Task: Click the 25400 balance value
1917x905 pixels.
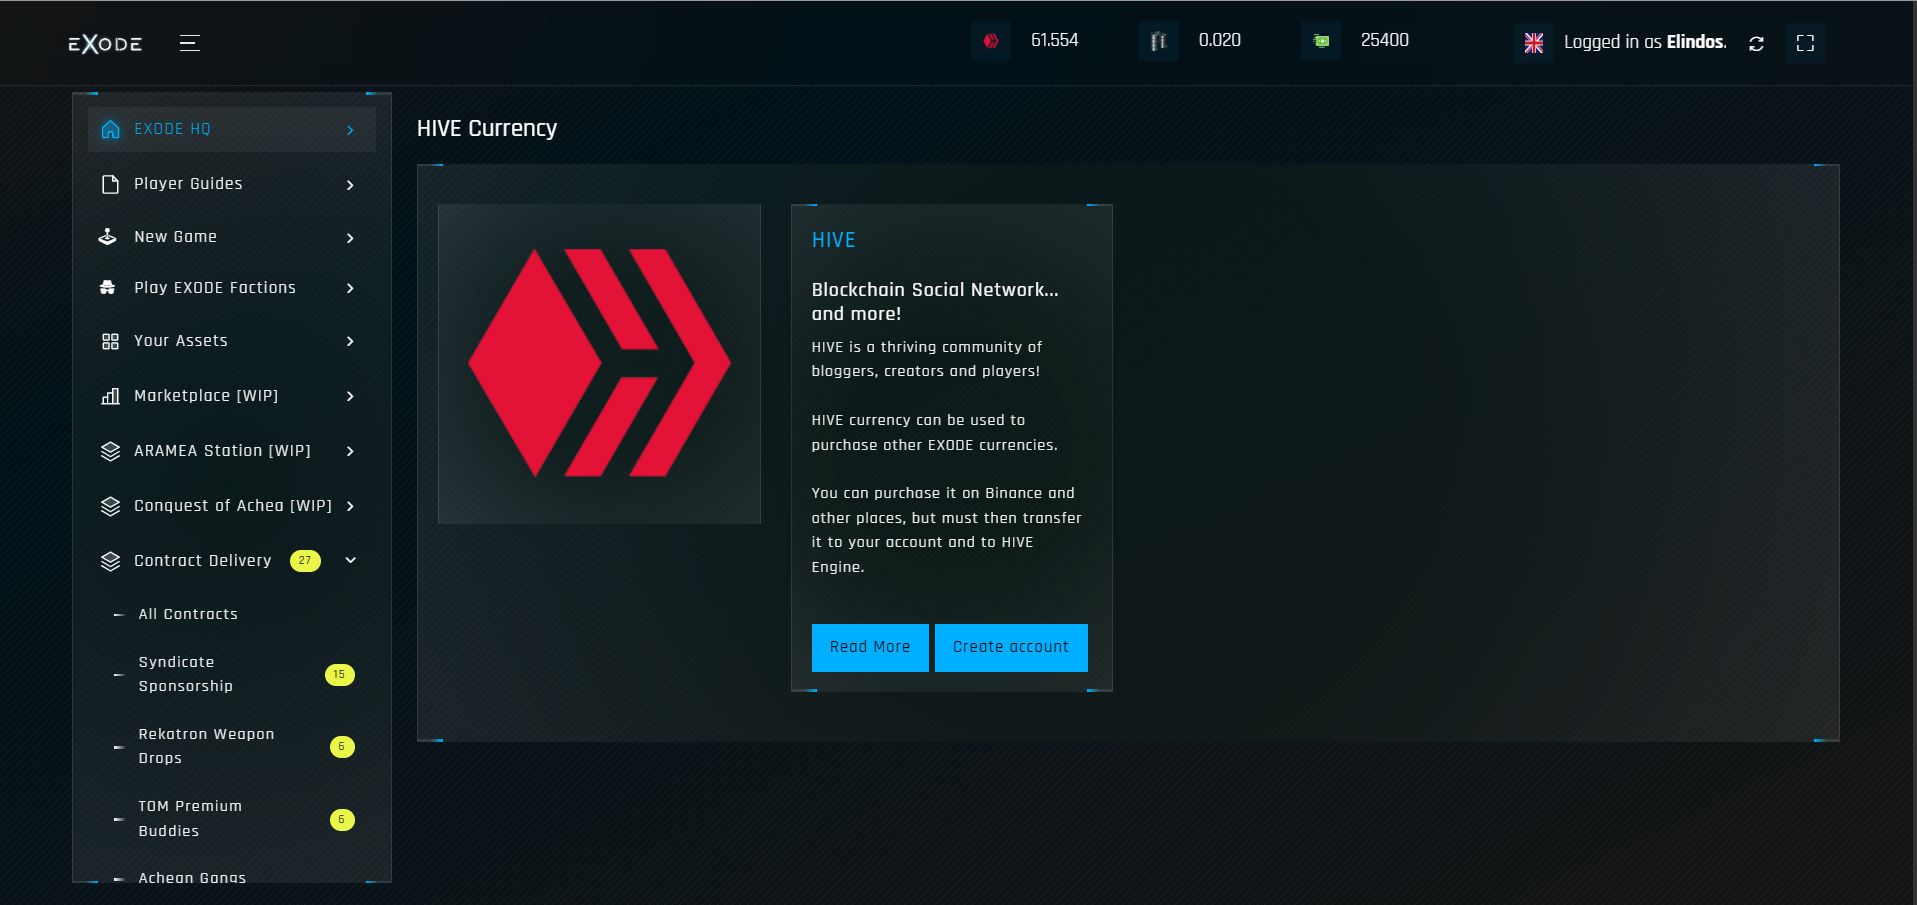Action: (1385, 40)
